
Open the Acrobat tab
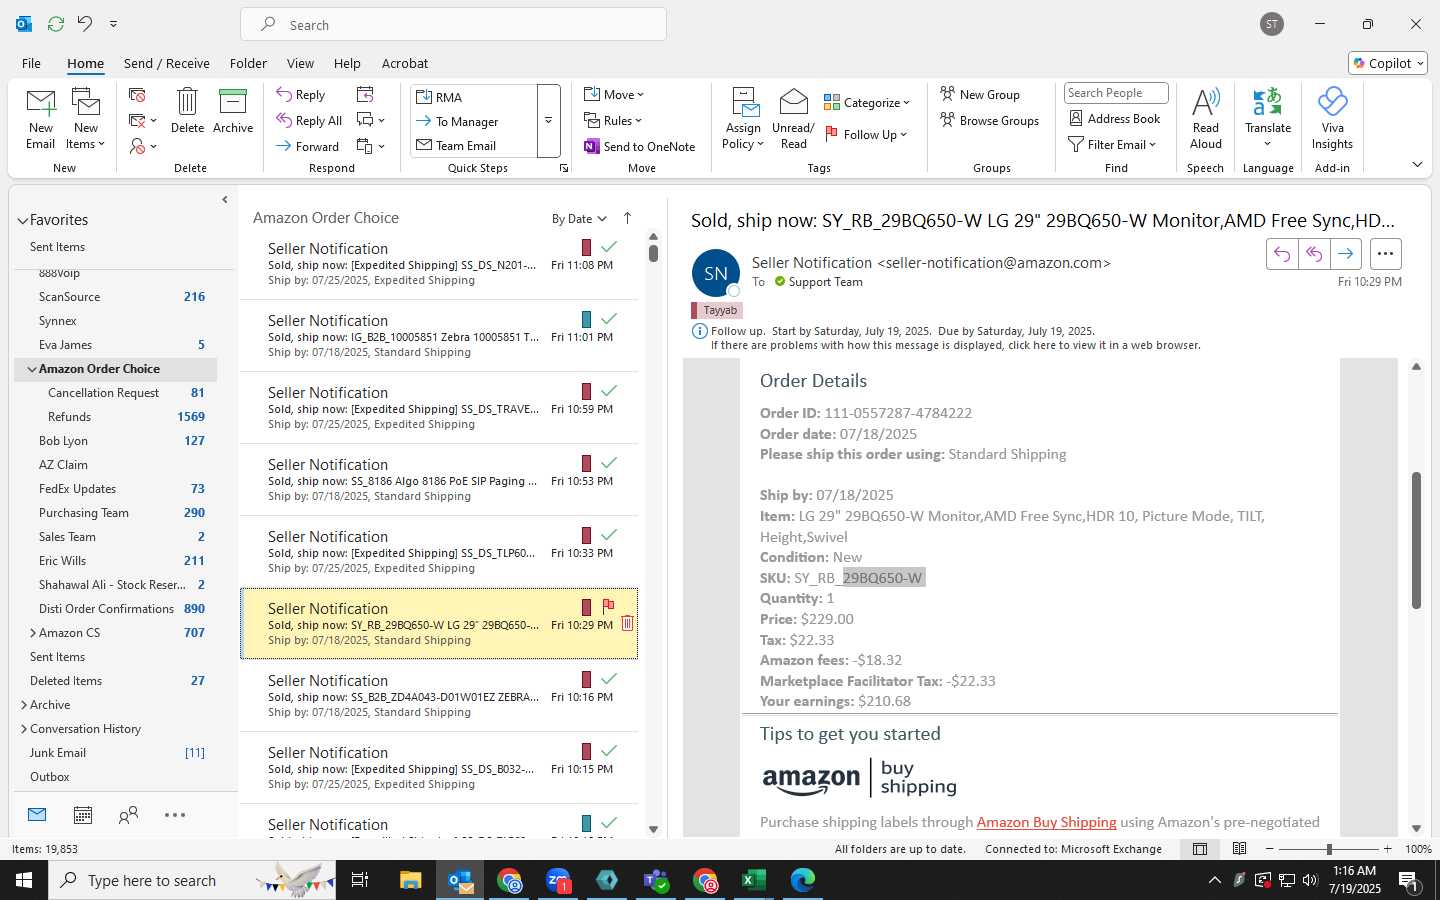coord(405,63)
